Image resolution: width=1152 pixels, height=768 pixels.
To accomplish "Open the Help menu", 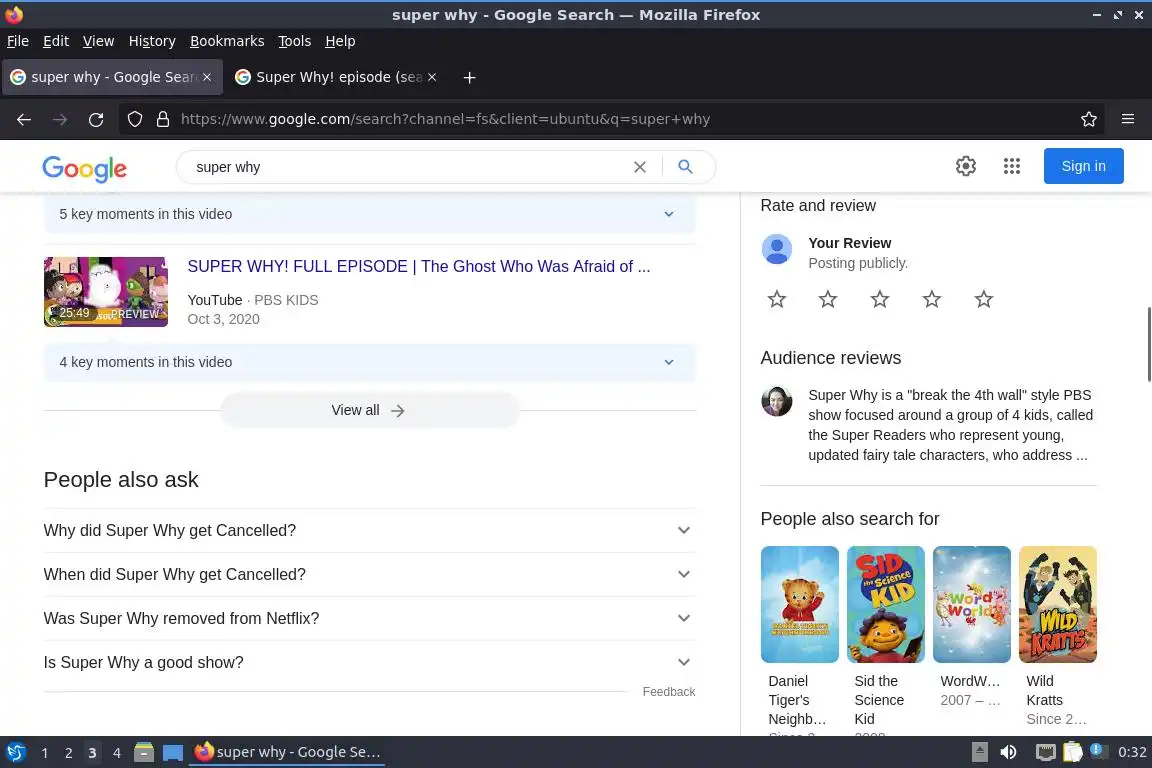I will pyautogui.click(x=340, y=41).
